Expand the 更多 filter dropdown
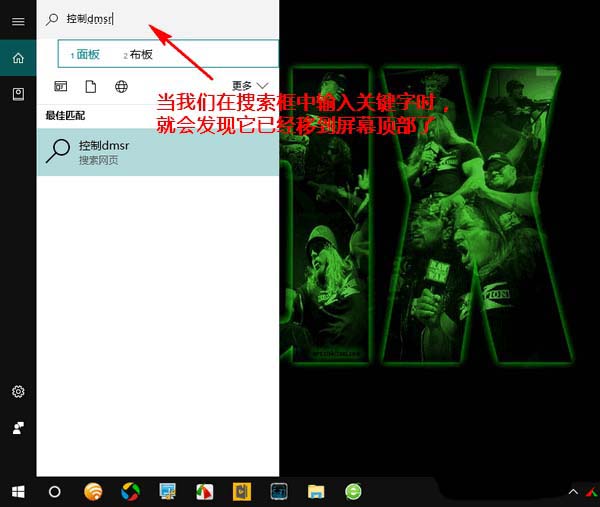This screenshot has width=600, height=507. point(251,87)
